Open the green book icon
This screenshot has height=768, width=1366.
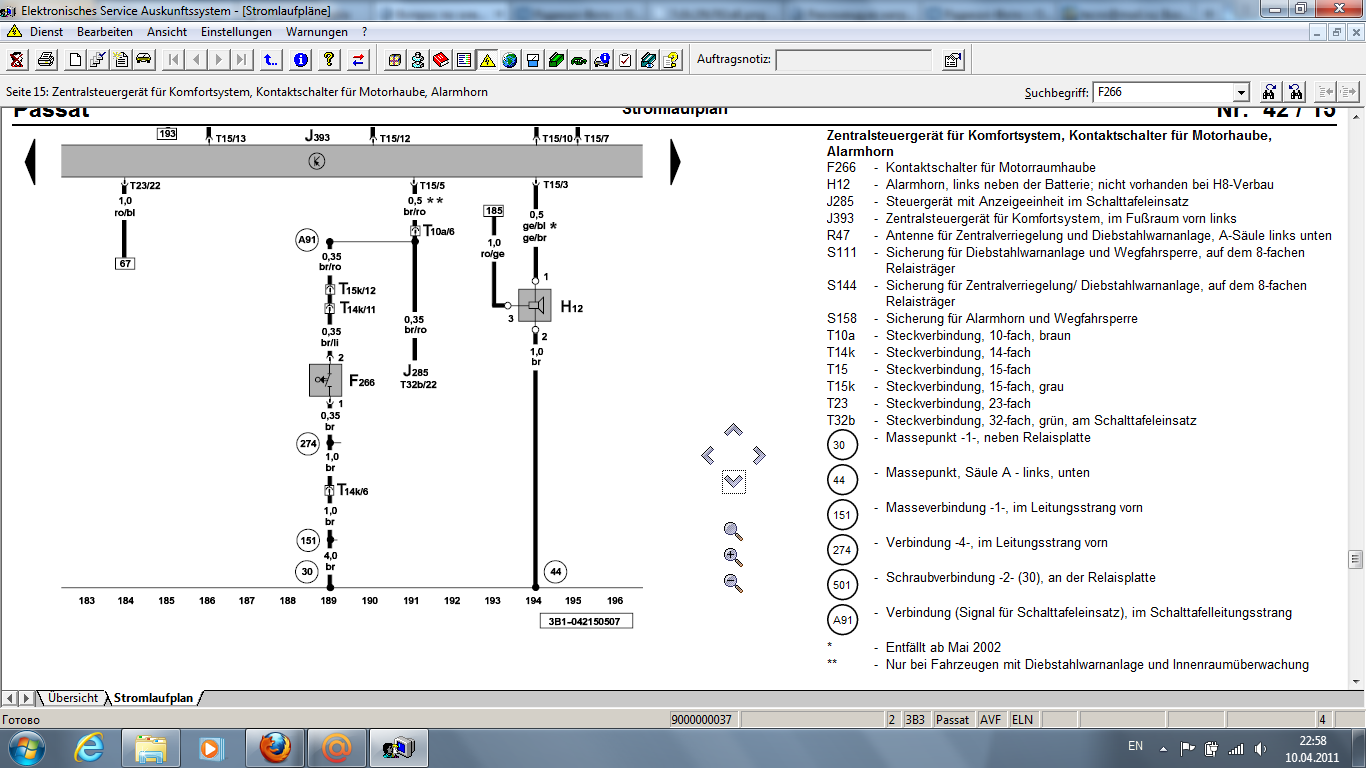click(556, 60)
